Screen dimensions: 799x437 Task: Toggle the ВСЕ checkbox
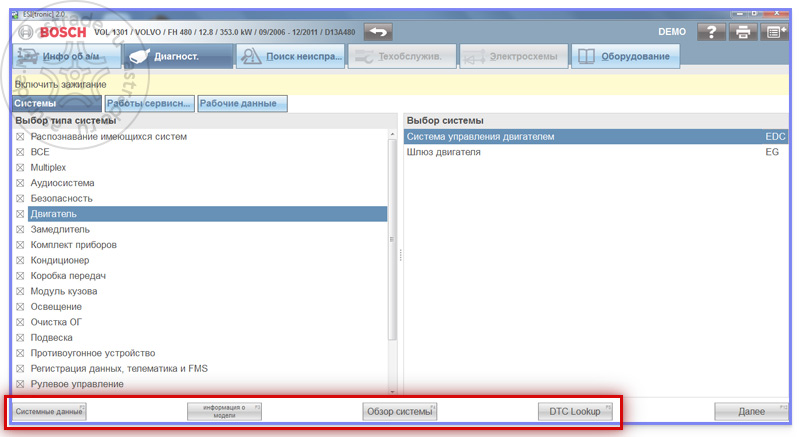20,152
